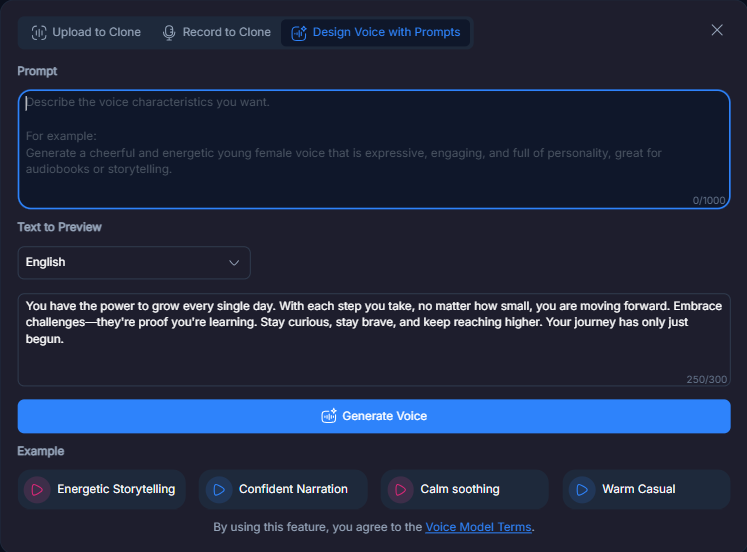The image size is (747, 552).
Task: Play the Warm Casual example icon
Action: [582, 490]
